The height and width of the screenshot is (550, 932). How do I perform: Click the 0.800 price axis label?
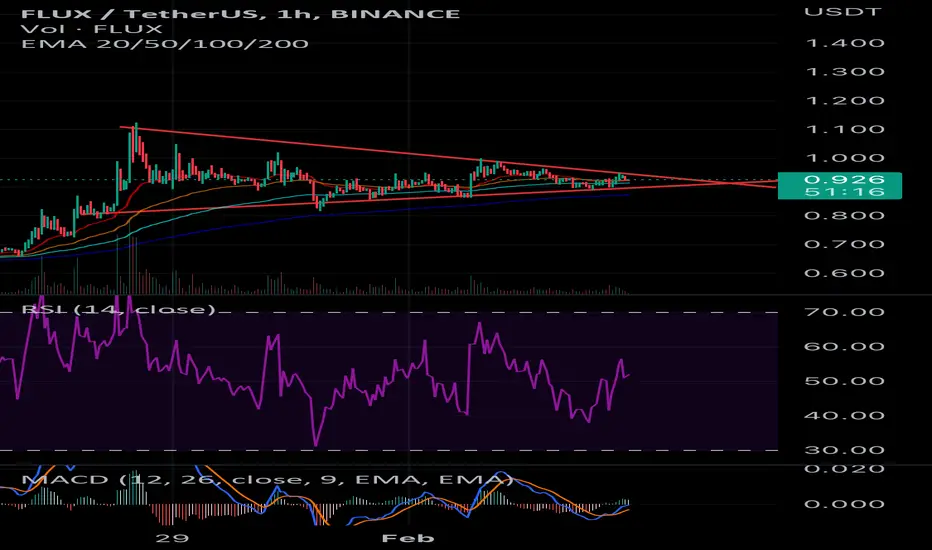(845, 215)
